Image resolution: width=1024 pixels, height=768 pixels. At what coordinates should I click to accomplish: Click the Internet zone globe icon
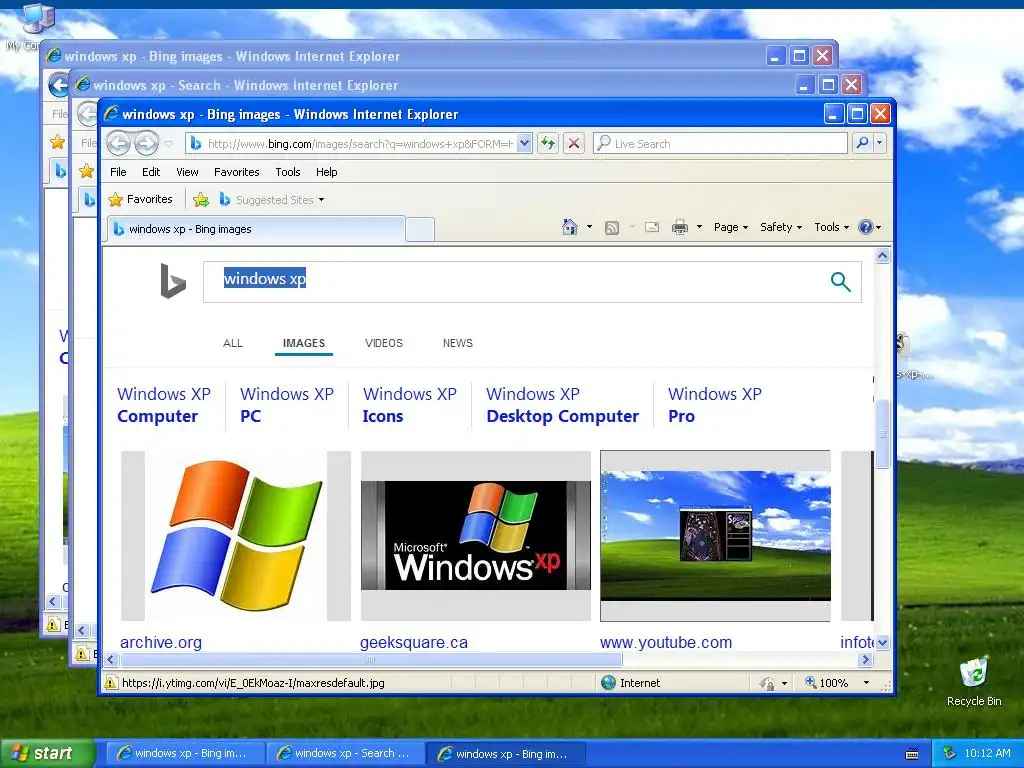(608, 682)
